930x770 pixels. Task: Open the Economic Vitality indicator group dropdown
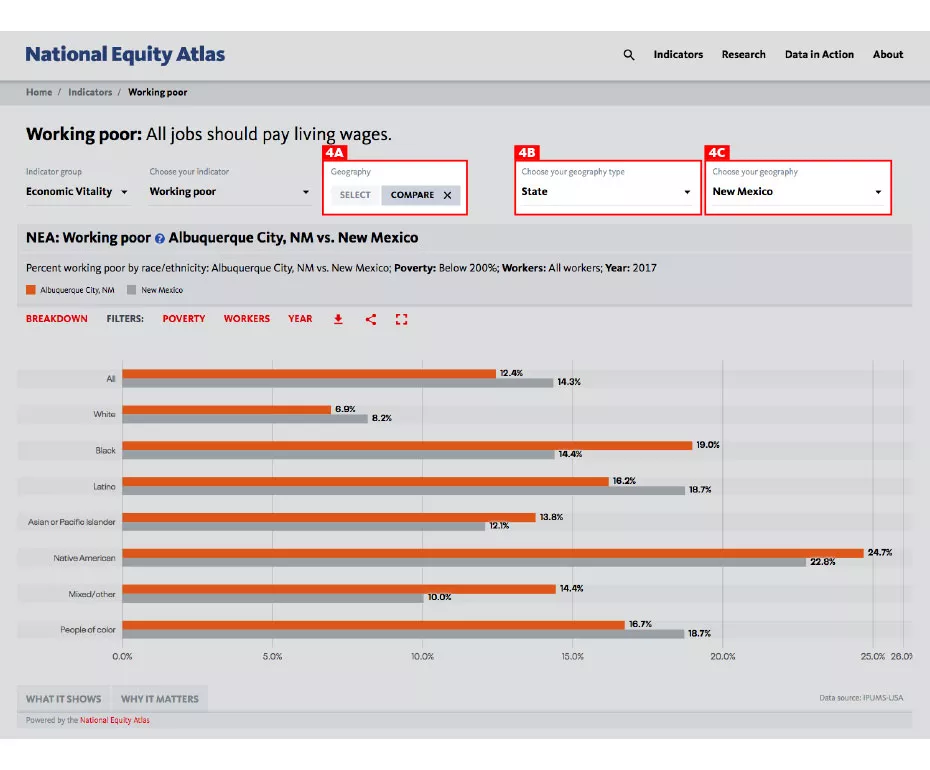77,191
